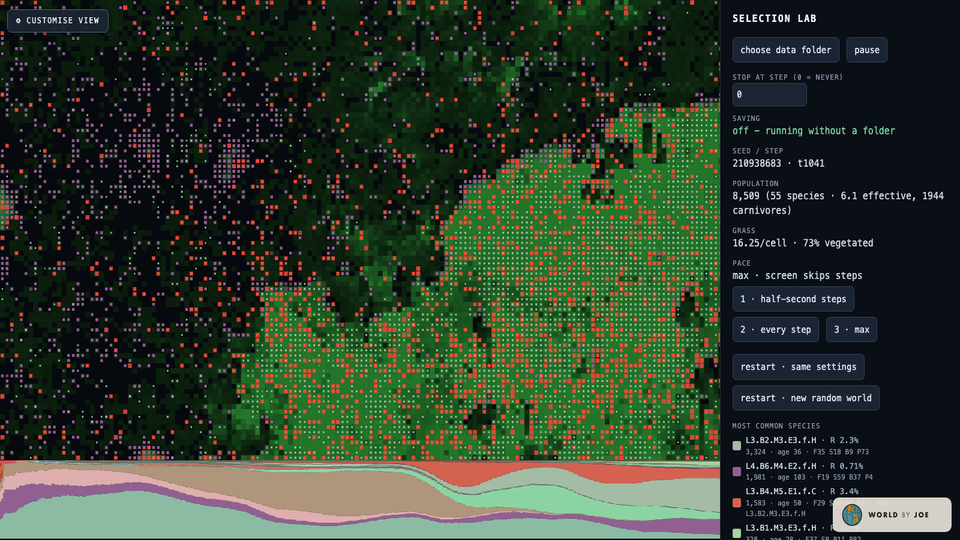Viewport: 960px width, 540px height.
Task: Click the L4.B6.M4.E2.f.H purple swatch
Action: (x=737, y=471)
